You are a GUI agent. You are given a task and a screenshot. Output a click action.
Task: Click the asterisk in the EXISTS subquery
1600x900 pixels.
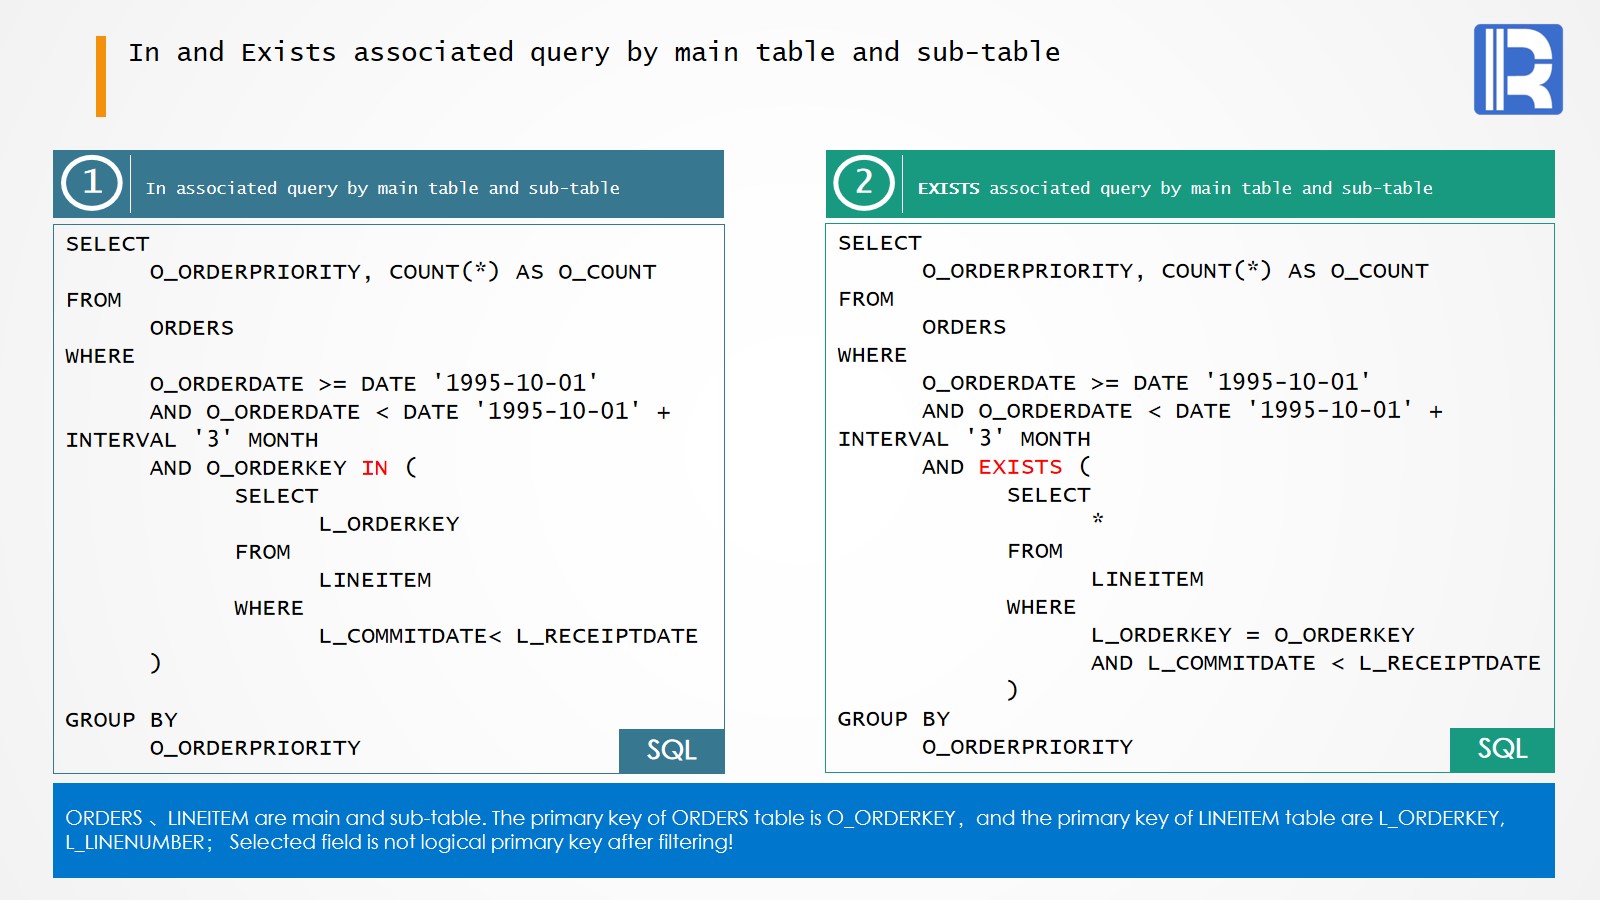tap(1098, 520)
